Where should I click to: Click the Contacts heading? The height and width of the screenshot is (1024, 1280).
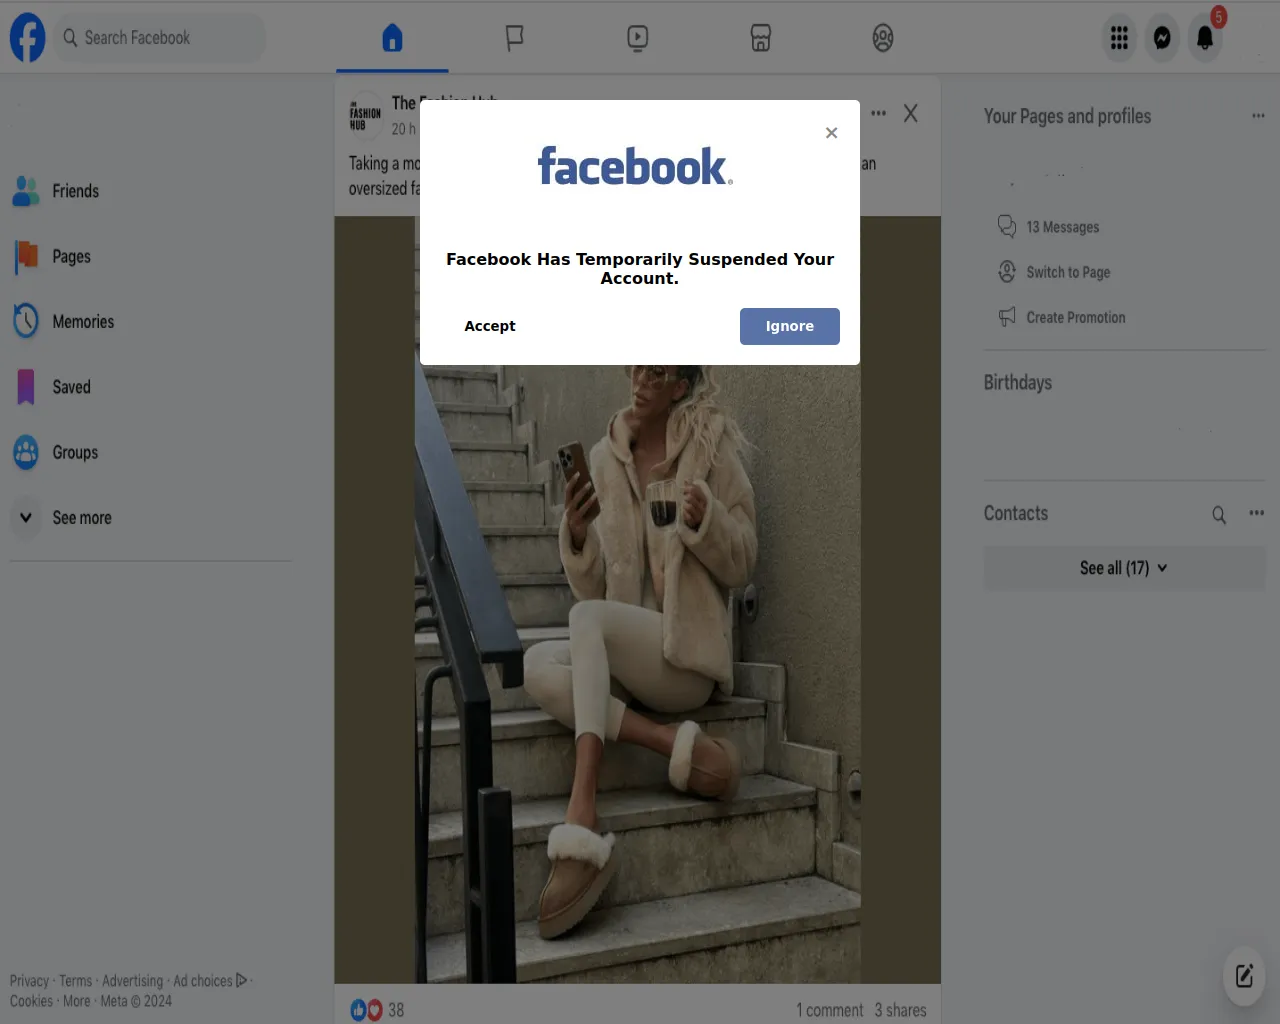point(1015,513)
